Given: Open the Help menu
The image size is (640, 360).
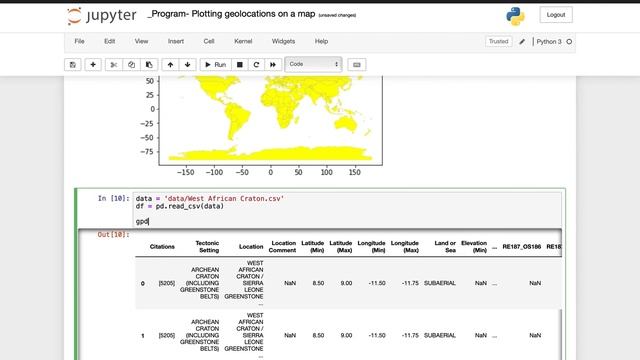Looking at the screenshot, I should click(x=321, y=41).
